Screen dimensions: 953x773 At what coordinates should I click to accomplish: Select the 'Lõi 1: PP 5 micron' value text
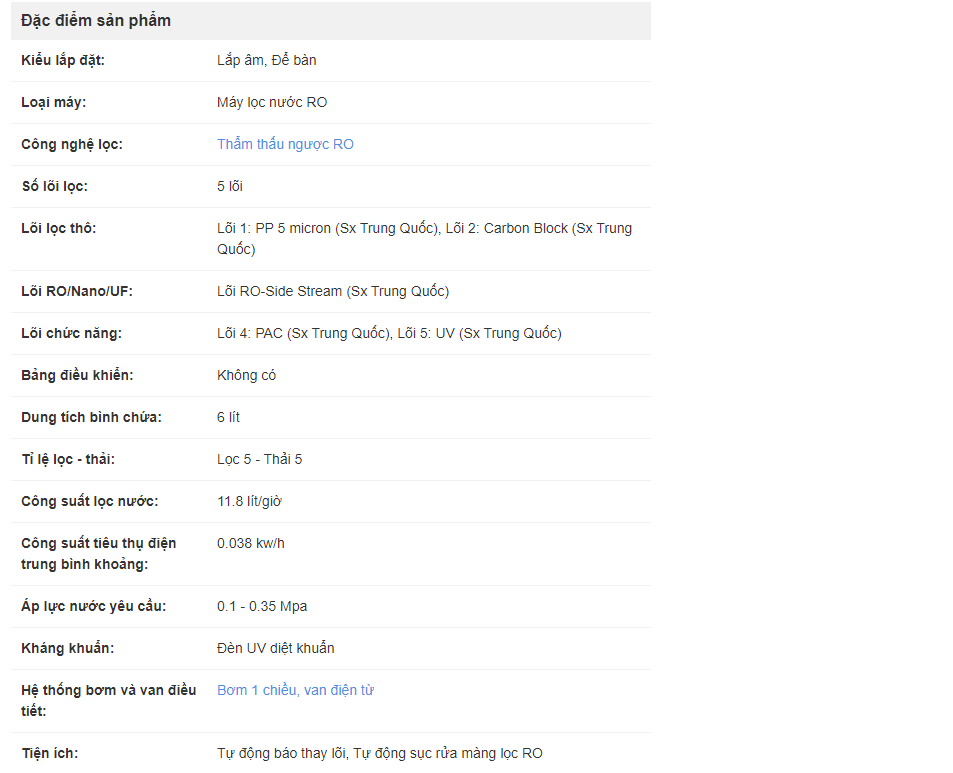pos(274,228)
